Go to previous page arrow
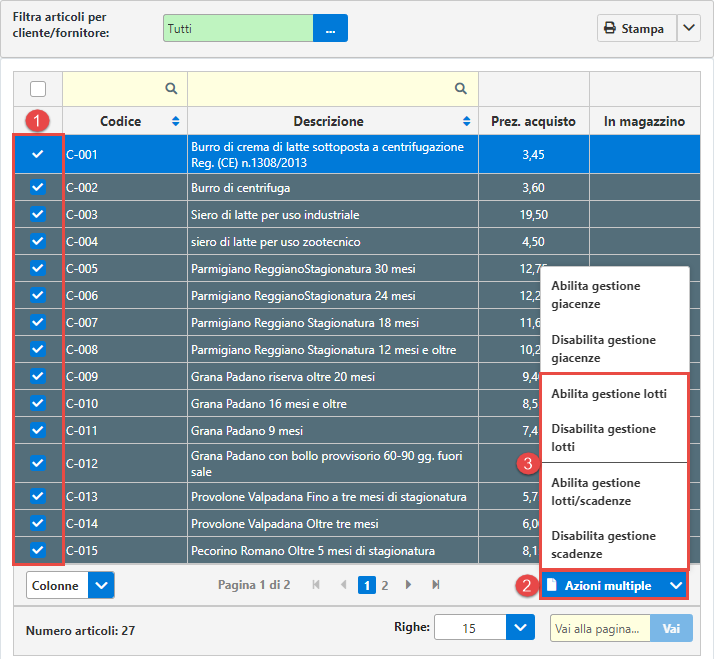Screen dimensions: 714x659 click(x=344, y=585)
